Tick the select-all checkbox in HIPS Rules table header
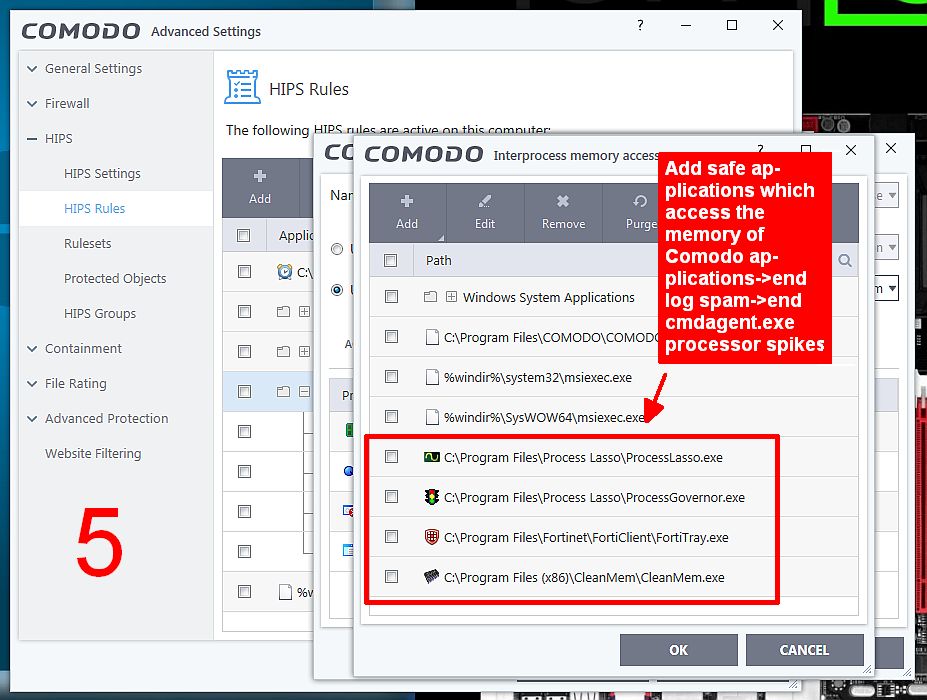The image size is (927, 700). 244,236
